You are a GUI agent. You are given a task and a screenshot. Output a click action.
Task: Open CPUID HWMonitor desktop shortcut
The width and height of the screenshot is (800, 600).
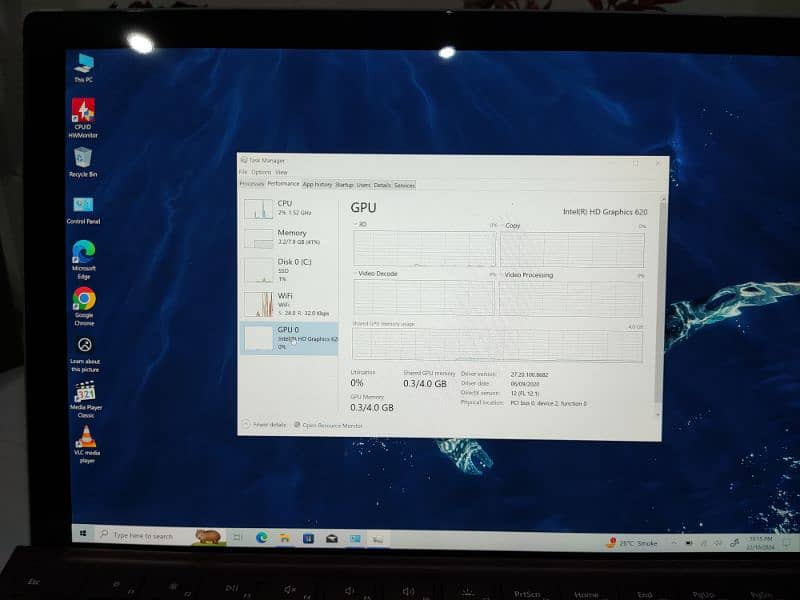(x=83, y=112)
